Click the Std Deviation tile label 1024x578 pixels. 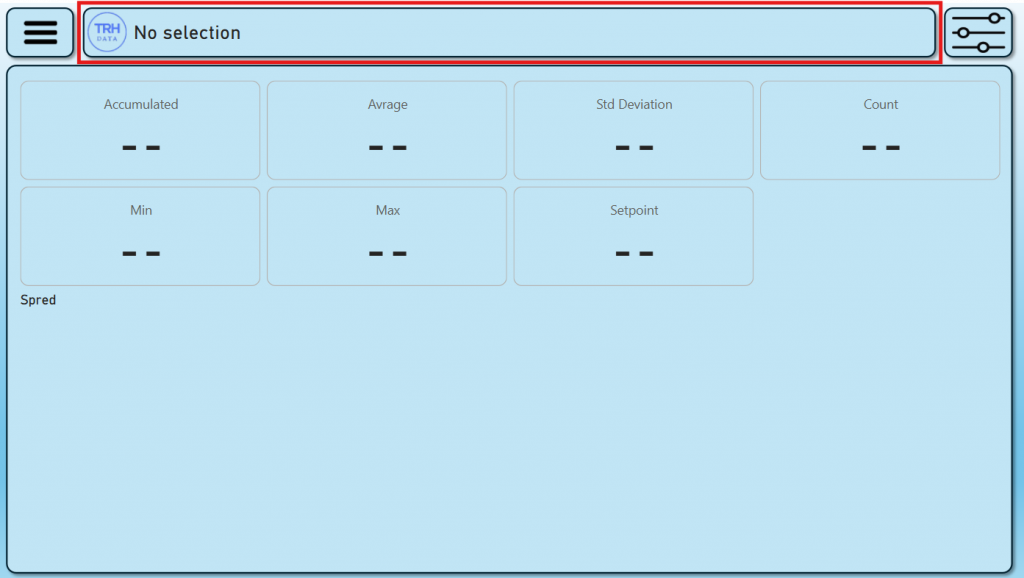click(634, 104)
